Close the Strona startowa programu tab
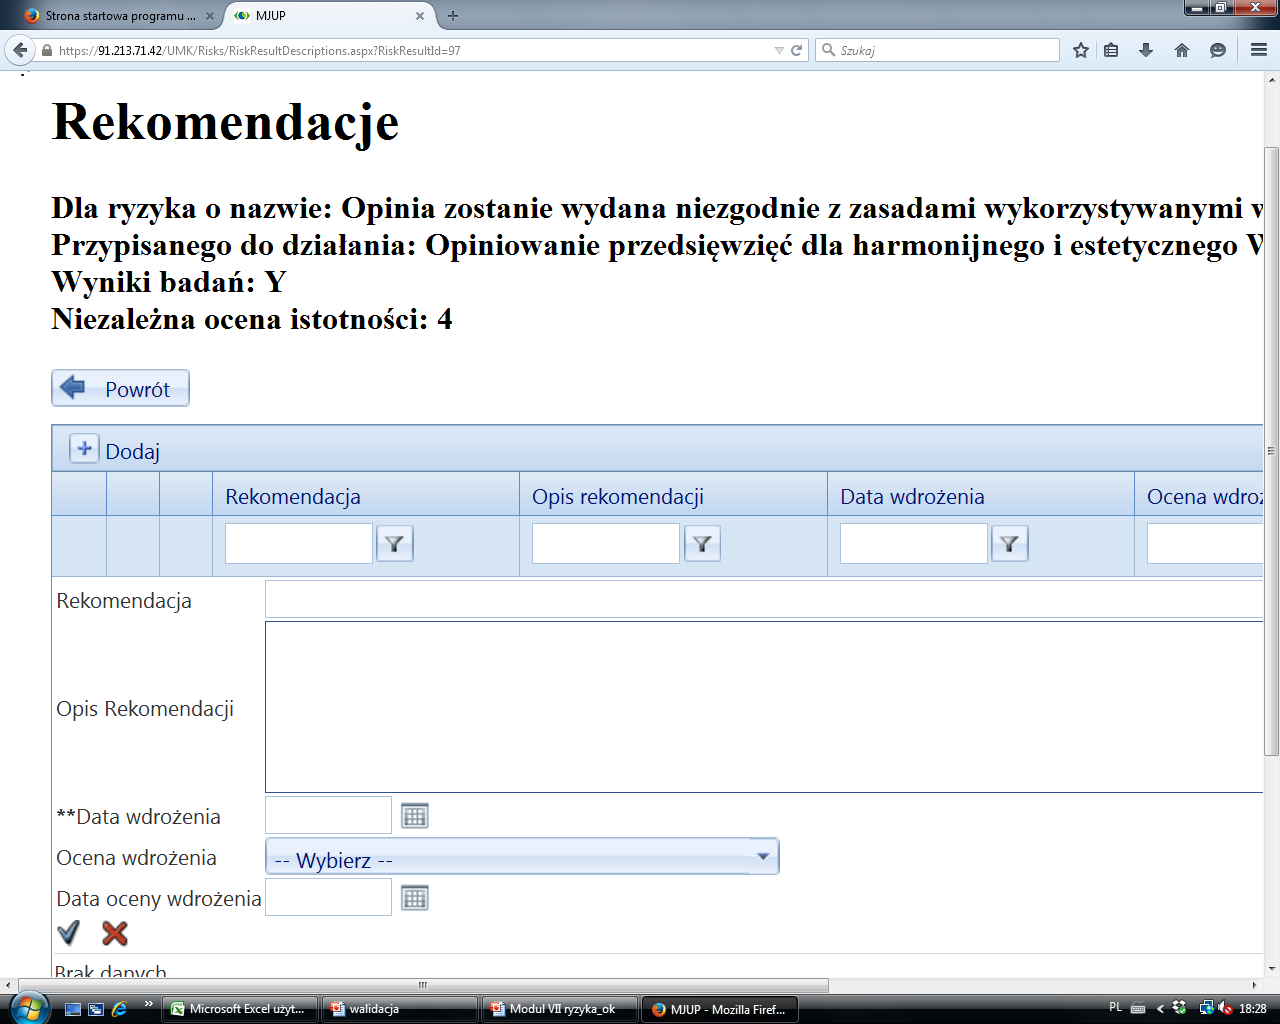This screenshot has width=1280, height=1024. click(209, 16)
